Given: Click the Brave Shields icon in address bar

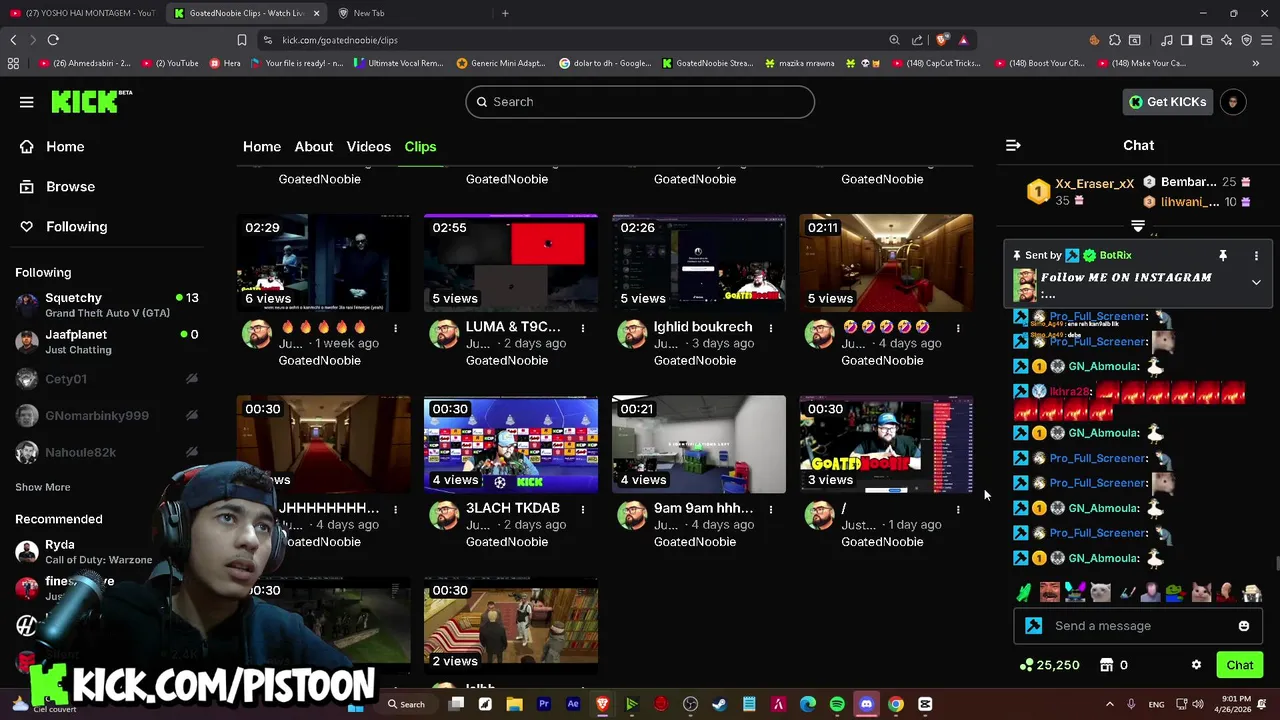Looking at the screenshot, I should pos(942,40).
